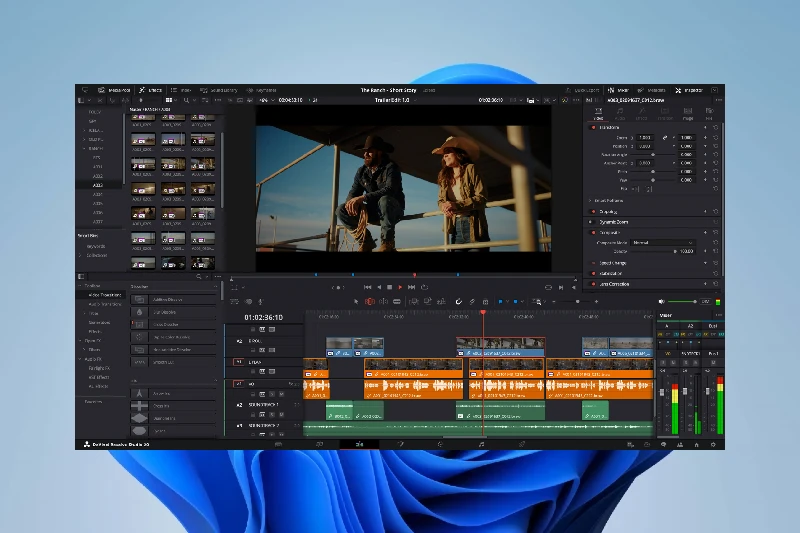Toggle the Inspector panel button

[x=689, y=90]
